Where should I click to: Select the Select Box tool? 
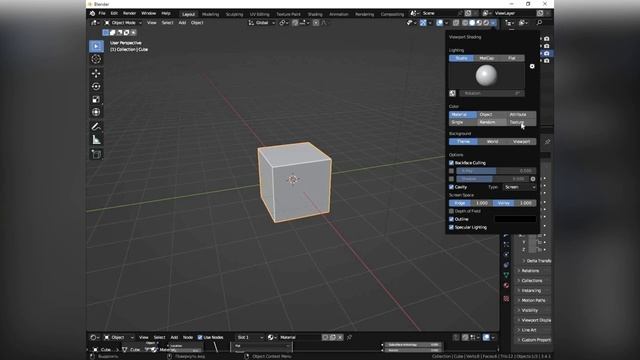[x=96, y=46]
